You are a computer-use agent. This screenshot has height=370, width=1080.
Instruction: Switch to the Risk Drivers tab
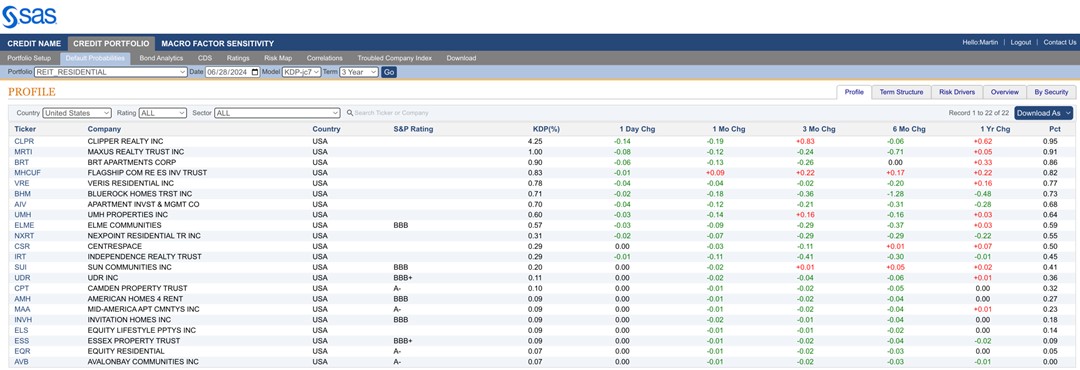tap(957, 92)
